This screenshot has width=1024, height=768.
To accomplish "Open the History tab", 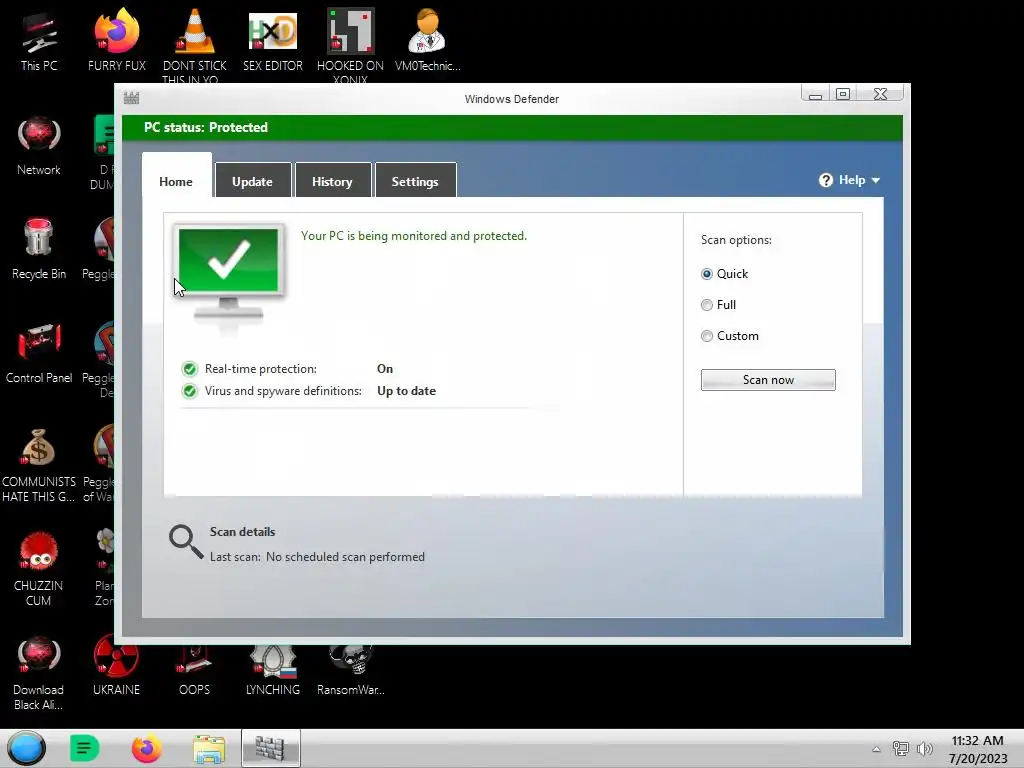I will click(x=332, y=181).
